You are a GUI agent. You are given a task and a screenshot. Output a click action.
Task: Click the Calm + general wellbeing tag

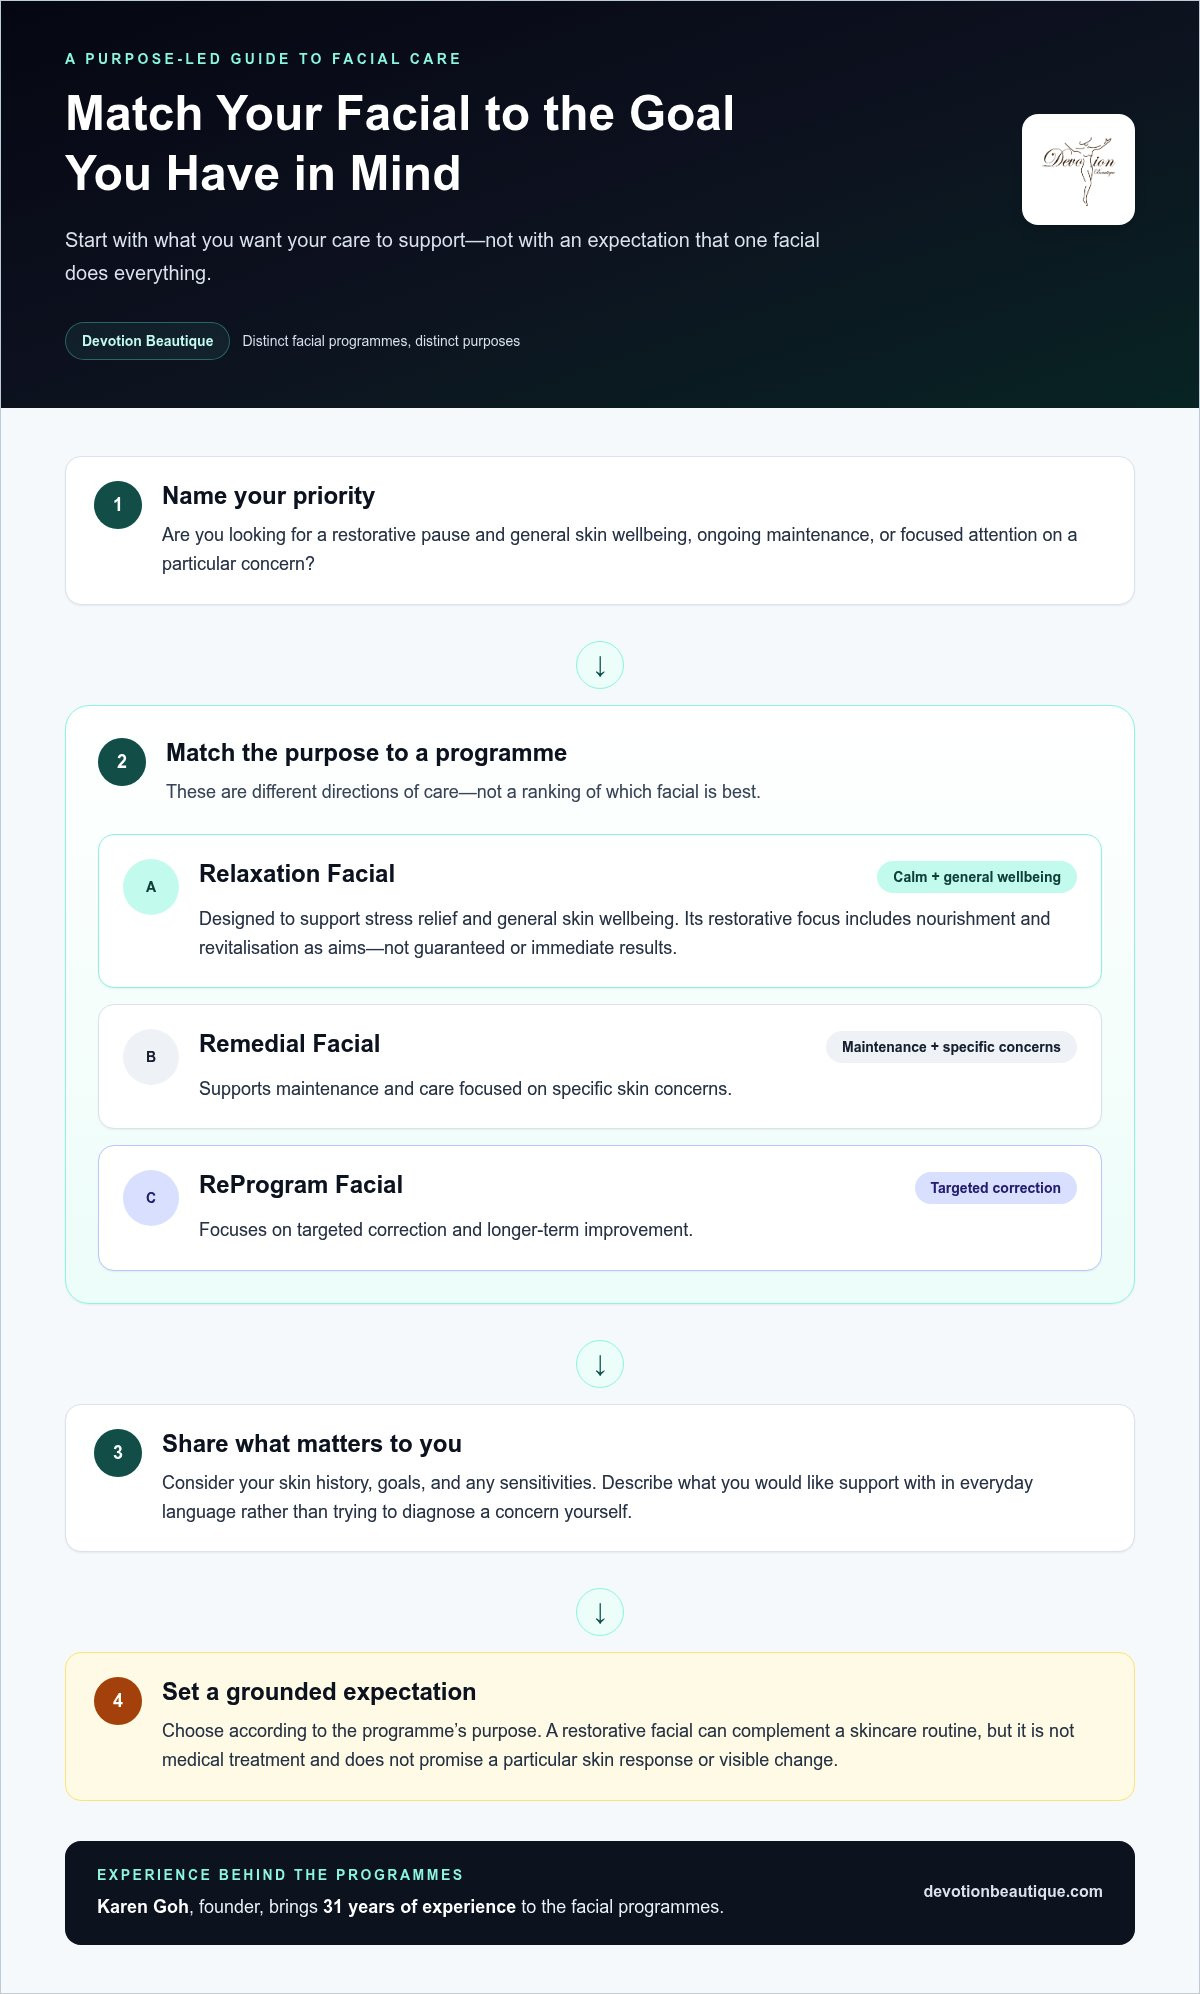(977, 877)
